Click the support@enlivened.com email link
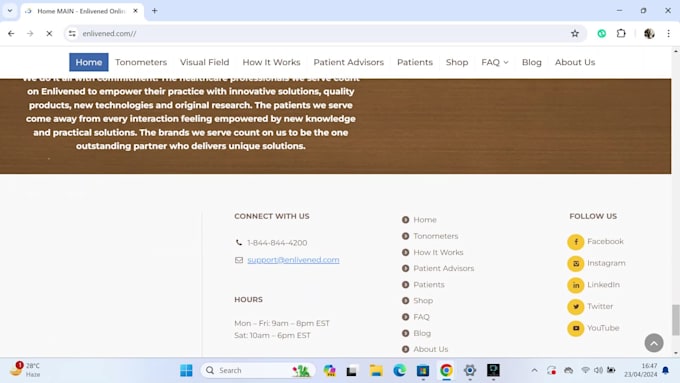 pyautogui.click(x=293, y=260)
